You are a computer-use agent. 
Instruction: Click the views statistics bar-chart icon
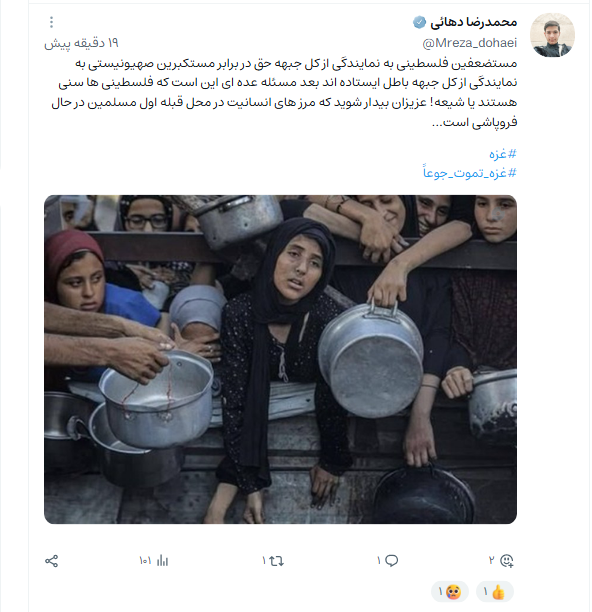162,561
